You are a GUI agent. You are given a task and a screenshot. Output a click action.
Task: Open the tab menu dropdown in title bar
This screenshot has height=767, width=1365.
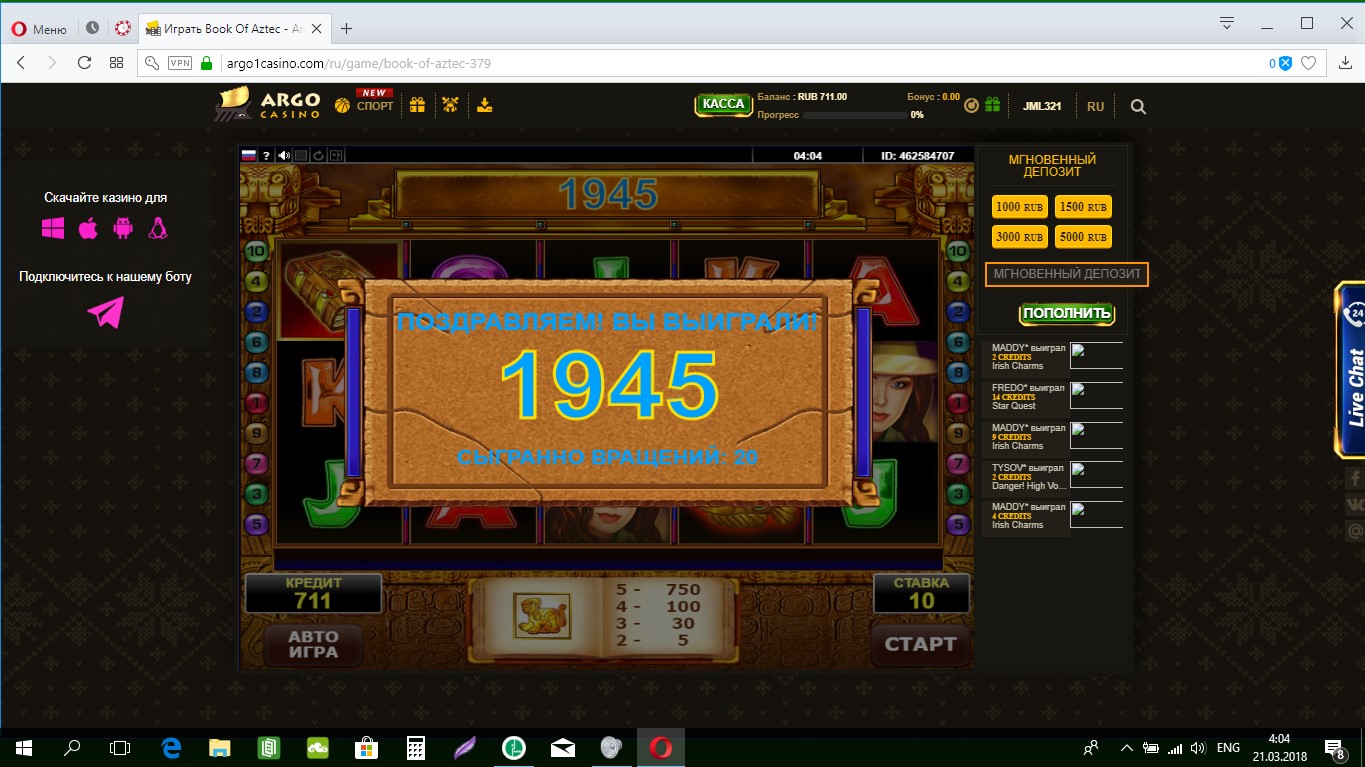[x=1227, y=23]
